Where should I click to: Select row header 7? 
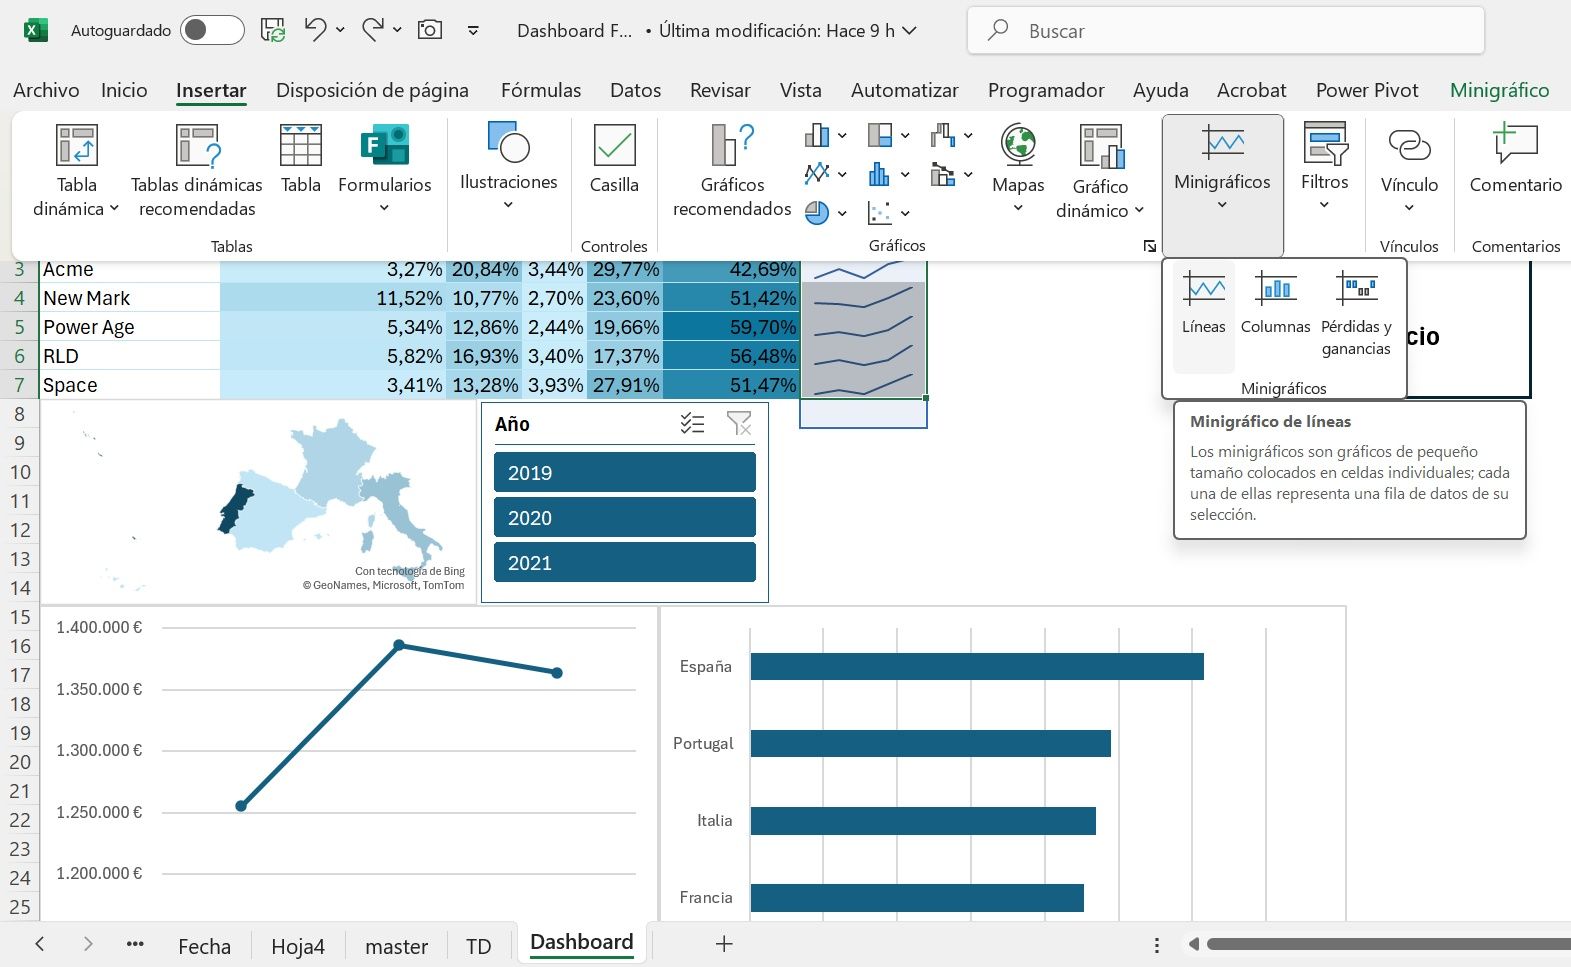point(19,385)
